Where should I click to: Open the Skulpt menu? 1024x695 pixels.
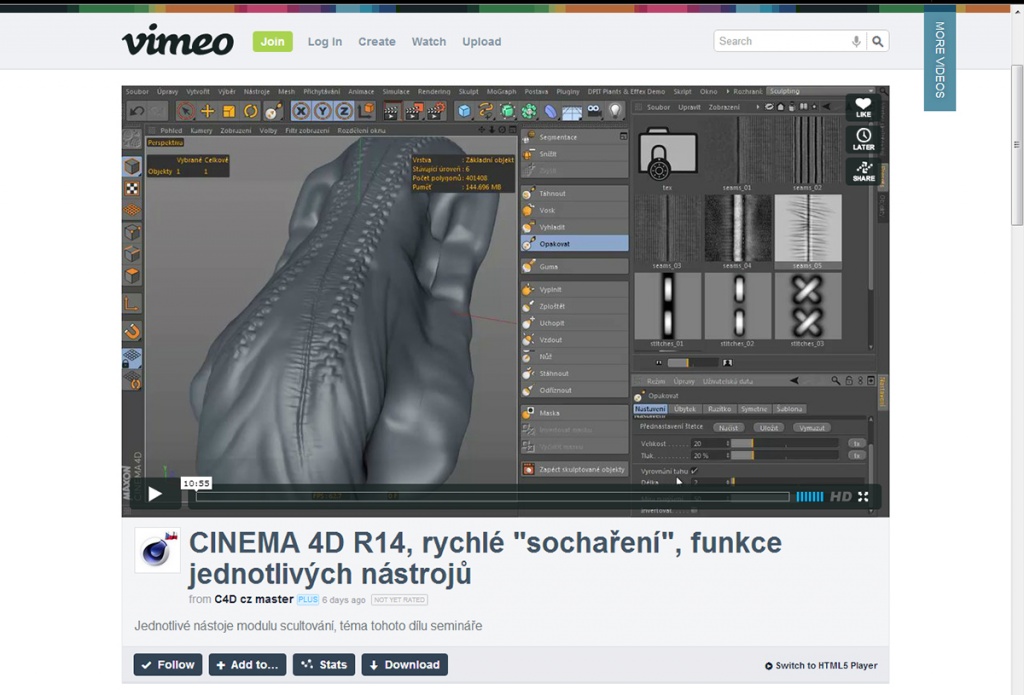(x=468, y=91)
